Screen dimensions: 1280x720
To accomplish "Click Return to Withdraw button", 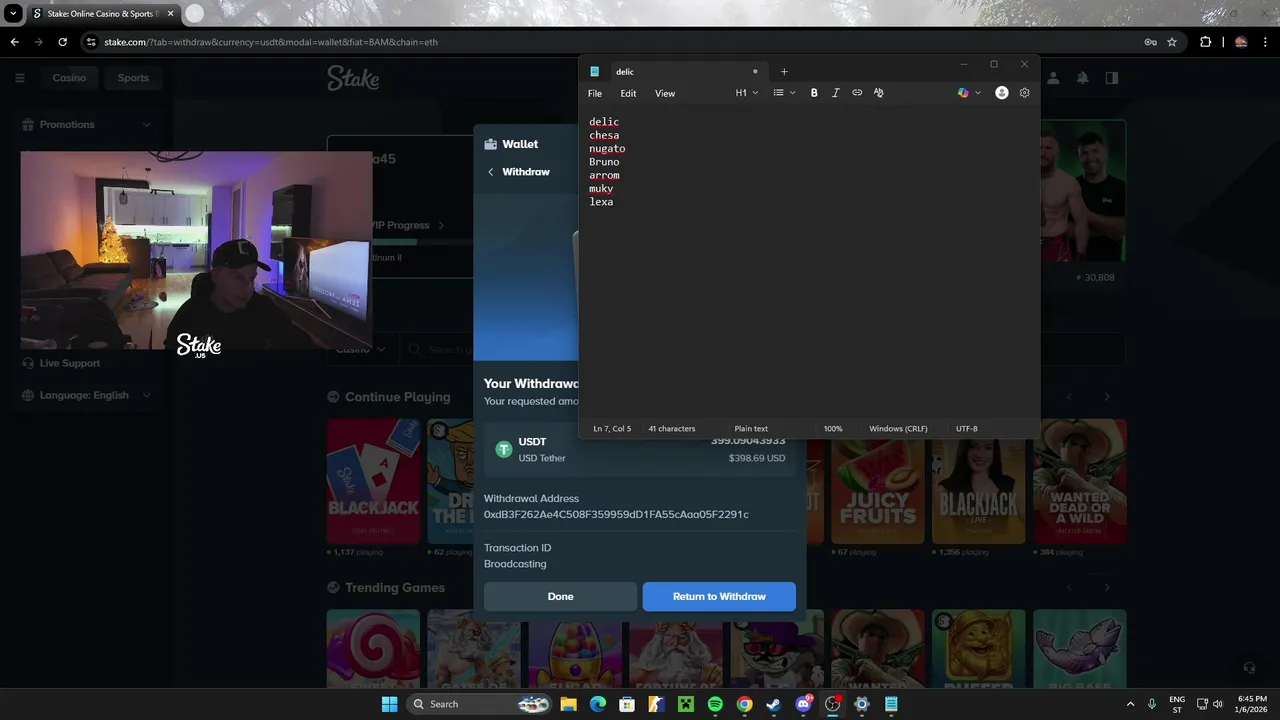I will (x=719, y=596).
